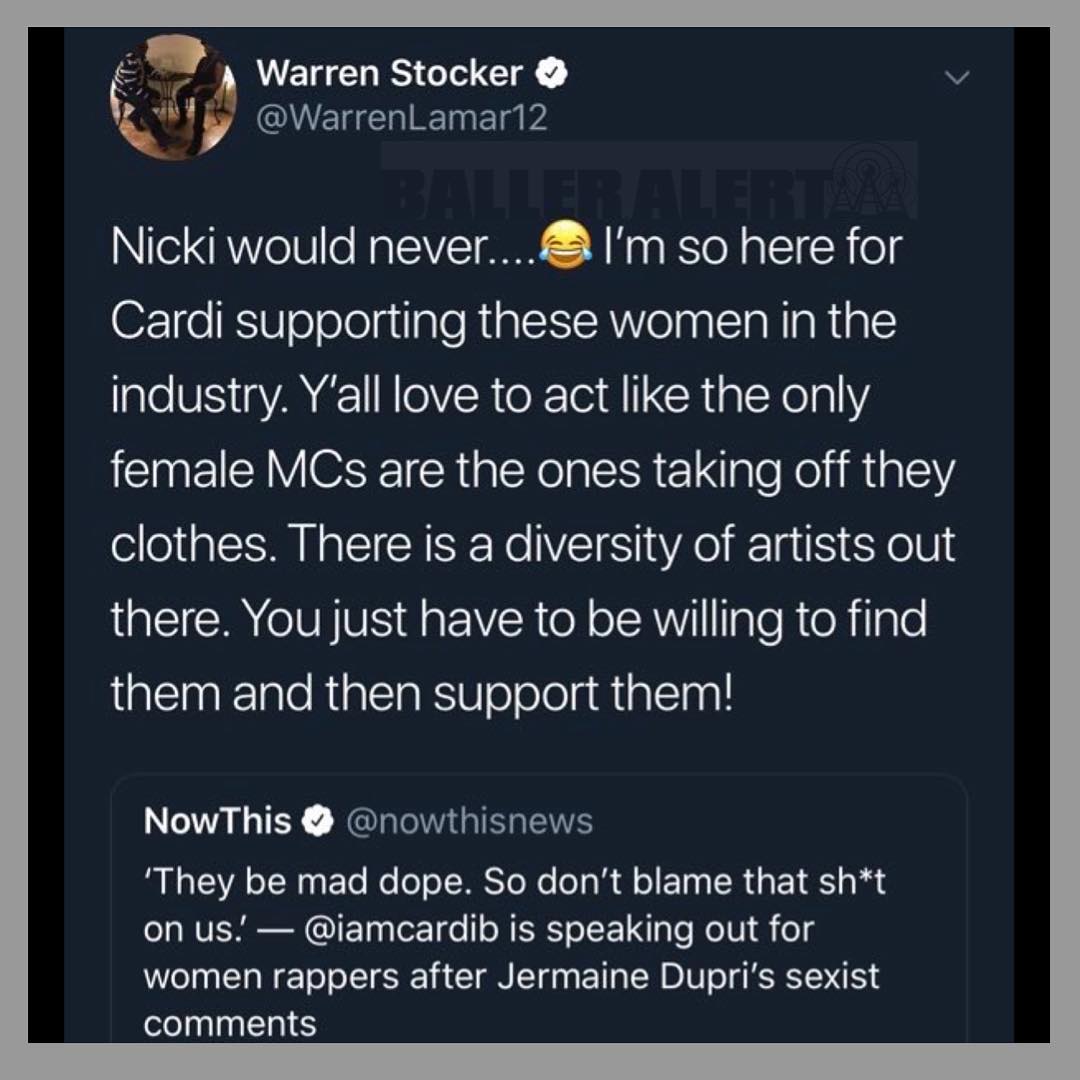Open the quoted NowThis tweet card

(x=539, y=908)
